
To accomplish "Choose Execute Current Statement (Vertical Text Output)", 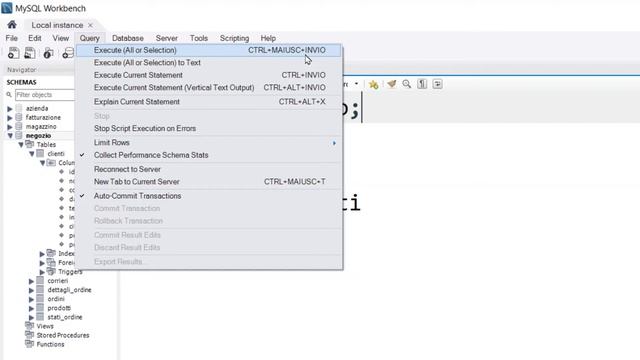I will pyautogui.click(x=209, y=88).
